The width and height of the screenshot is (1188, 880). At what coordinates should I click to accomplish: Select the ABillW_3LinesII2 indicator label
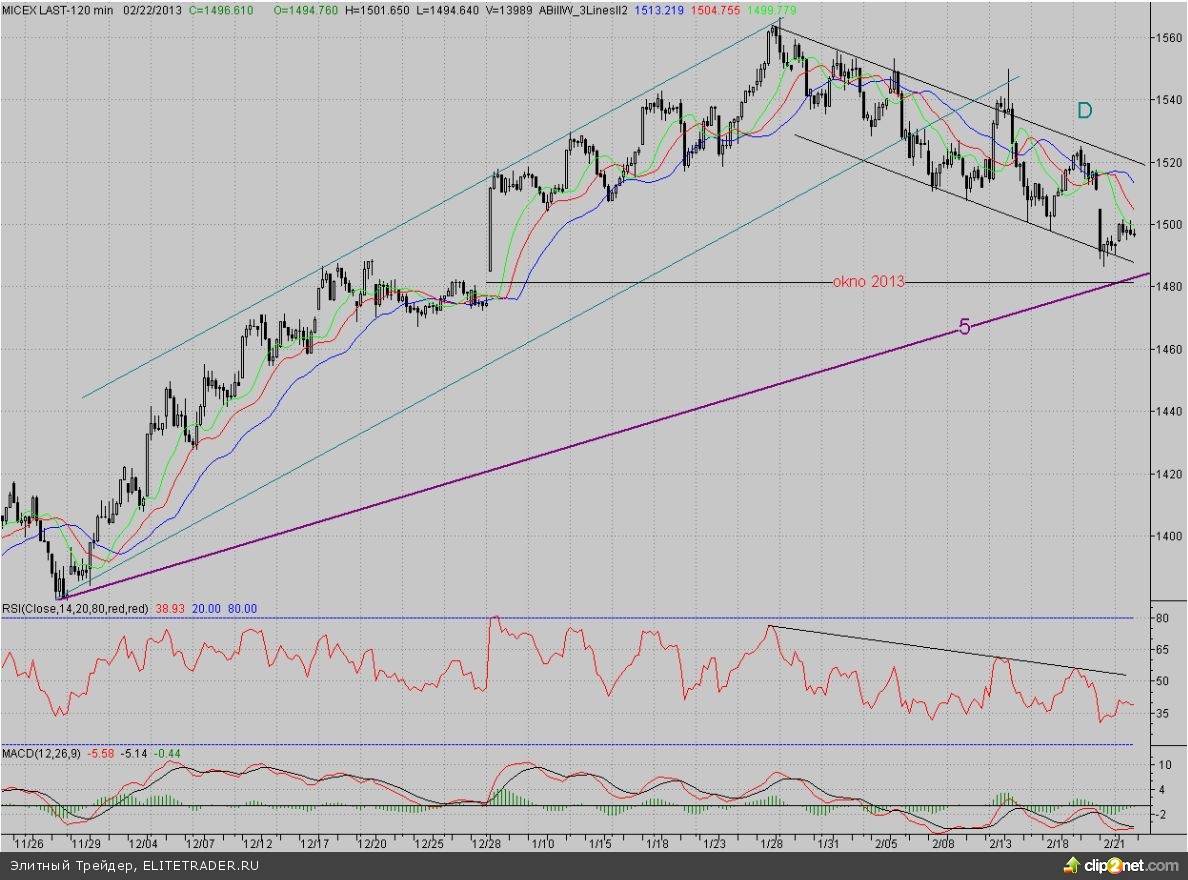click(581, 8)
